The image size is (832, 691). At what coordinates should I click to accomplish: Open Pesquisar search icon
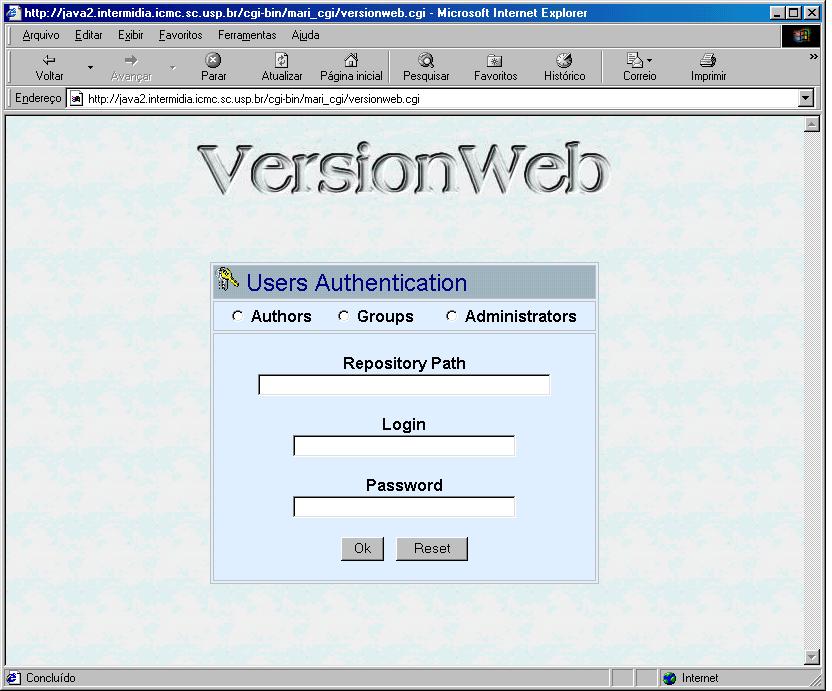(426, 60)
